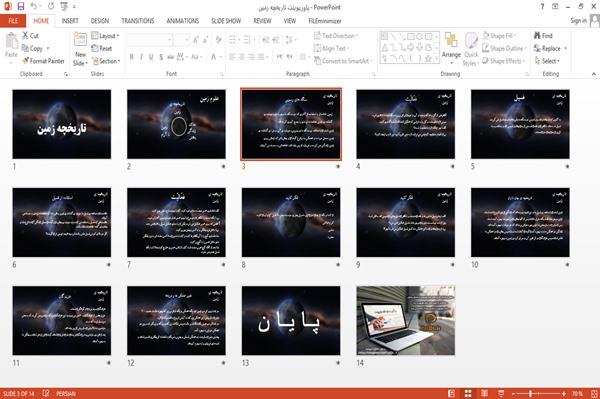Screen dimensions: 600x399
Task: Adjust the zoom slider
Action: point(530,393)
